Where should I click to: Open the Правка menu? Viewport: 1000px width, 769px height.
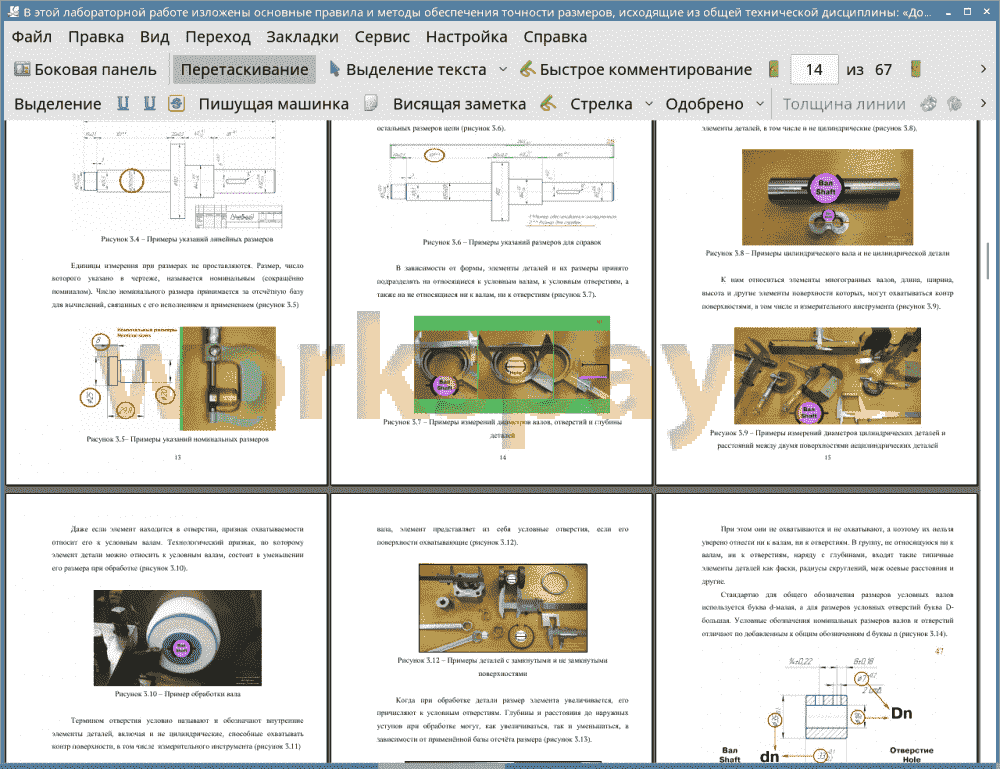point(96,37)
